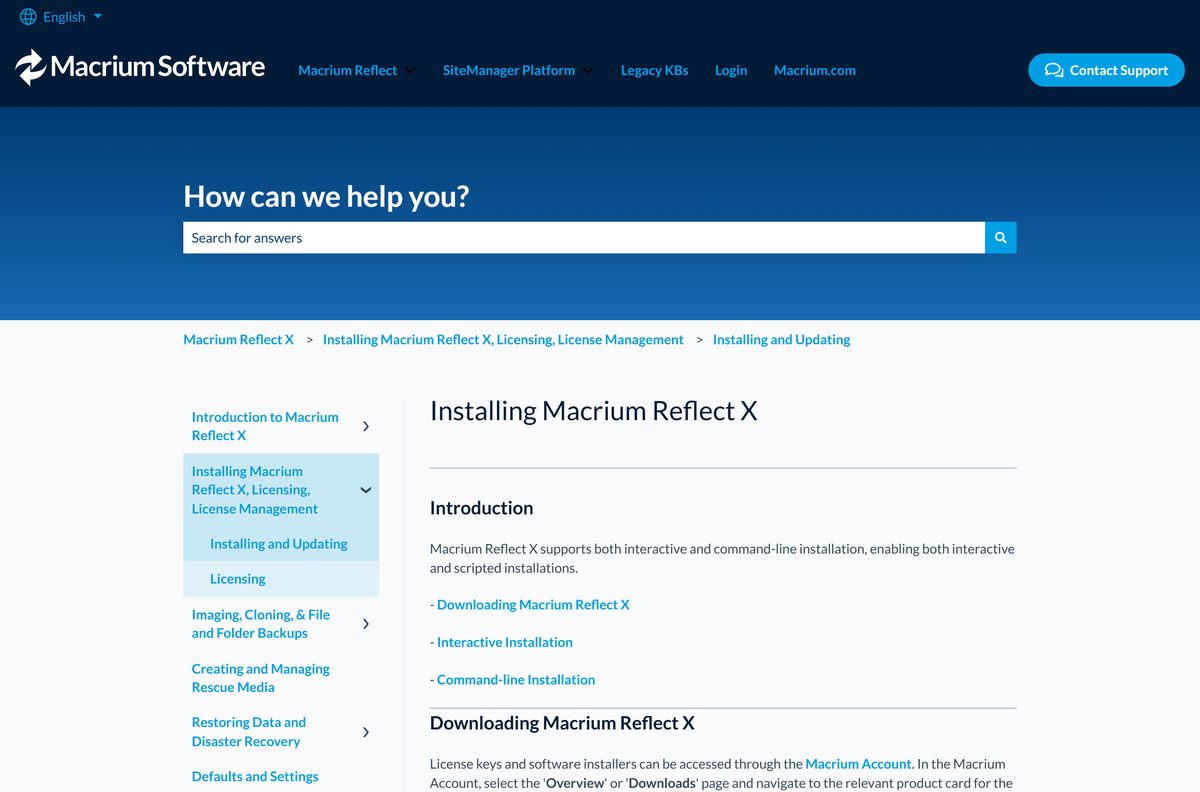Screen dimensions: 1200x792
Task: Open the Licensing sidebar item
Action: coord(237,579)
